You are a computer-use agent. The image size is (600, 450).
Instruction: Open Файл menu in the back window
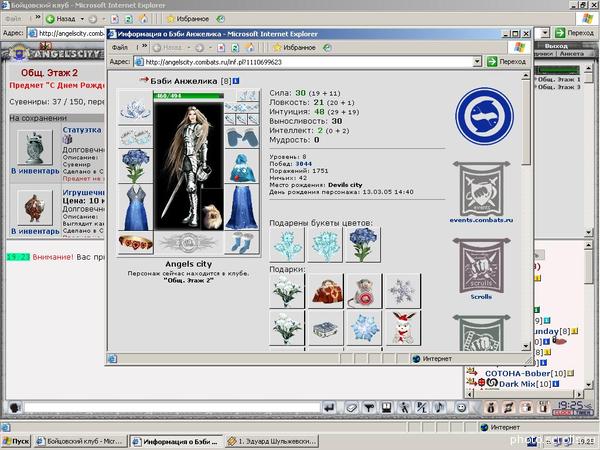(14, 19)
